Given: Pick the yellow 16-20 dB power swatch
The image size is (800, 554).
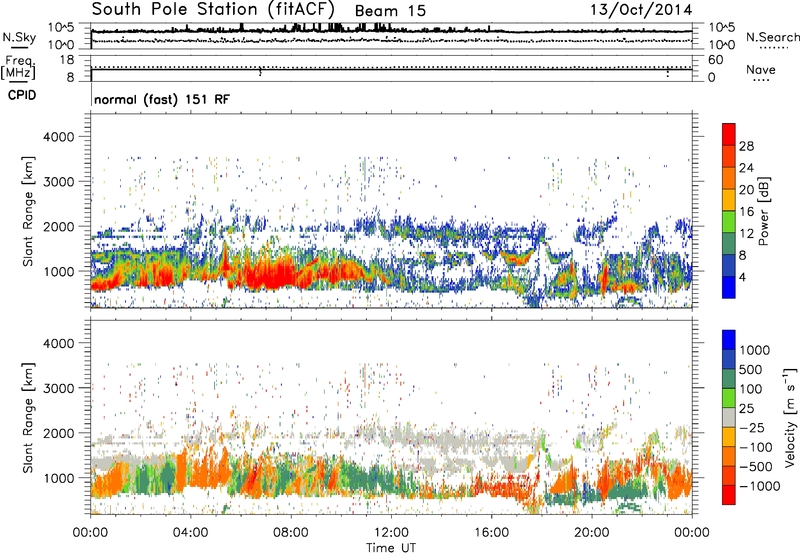Looking at the screenshot, I should [729, 200].
